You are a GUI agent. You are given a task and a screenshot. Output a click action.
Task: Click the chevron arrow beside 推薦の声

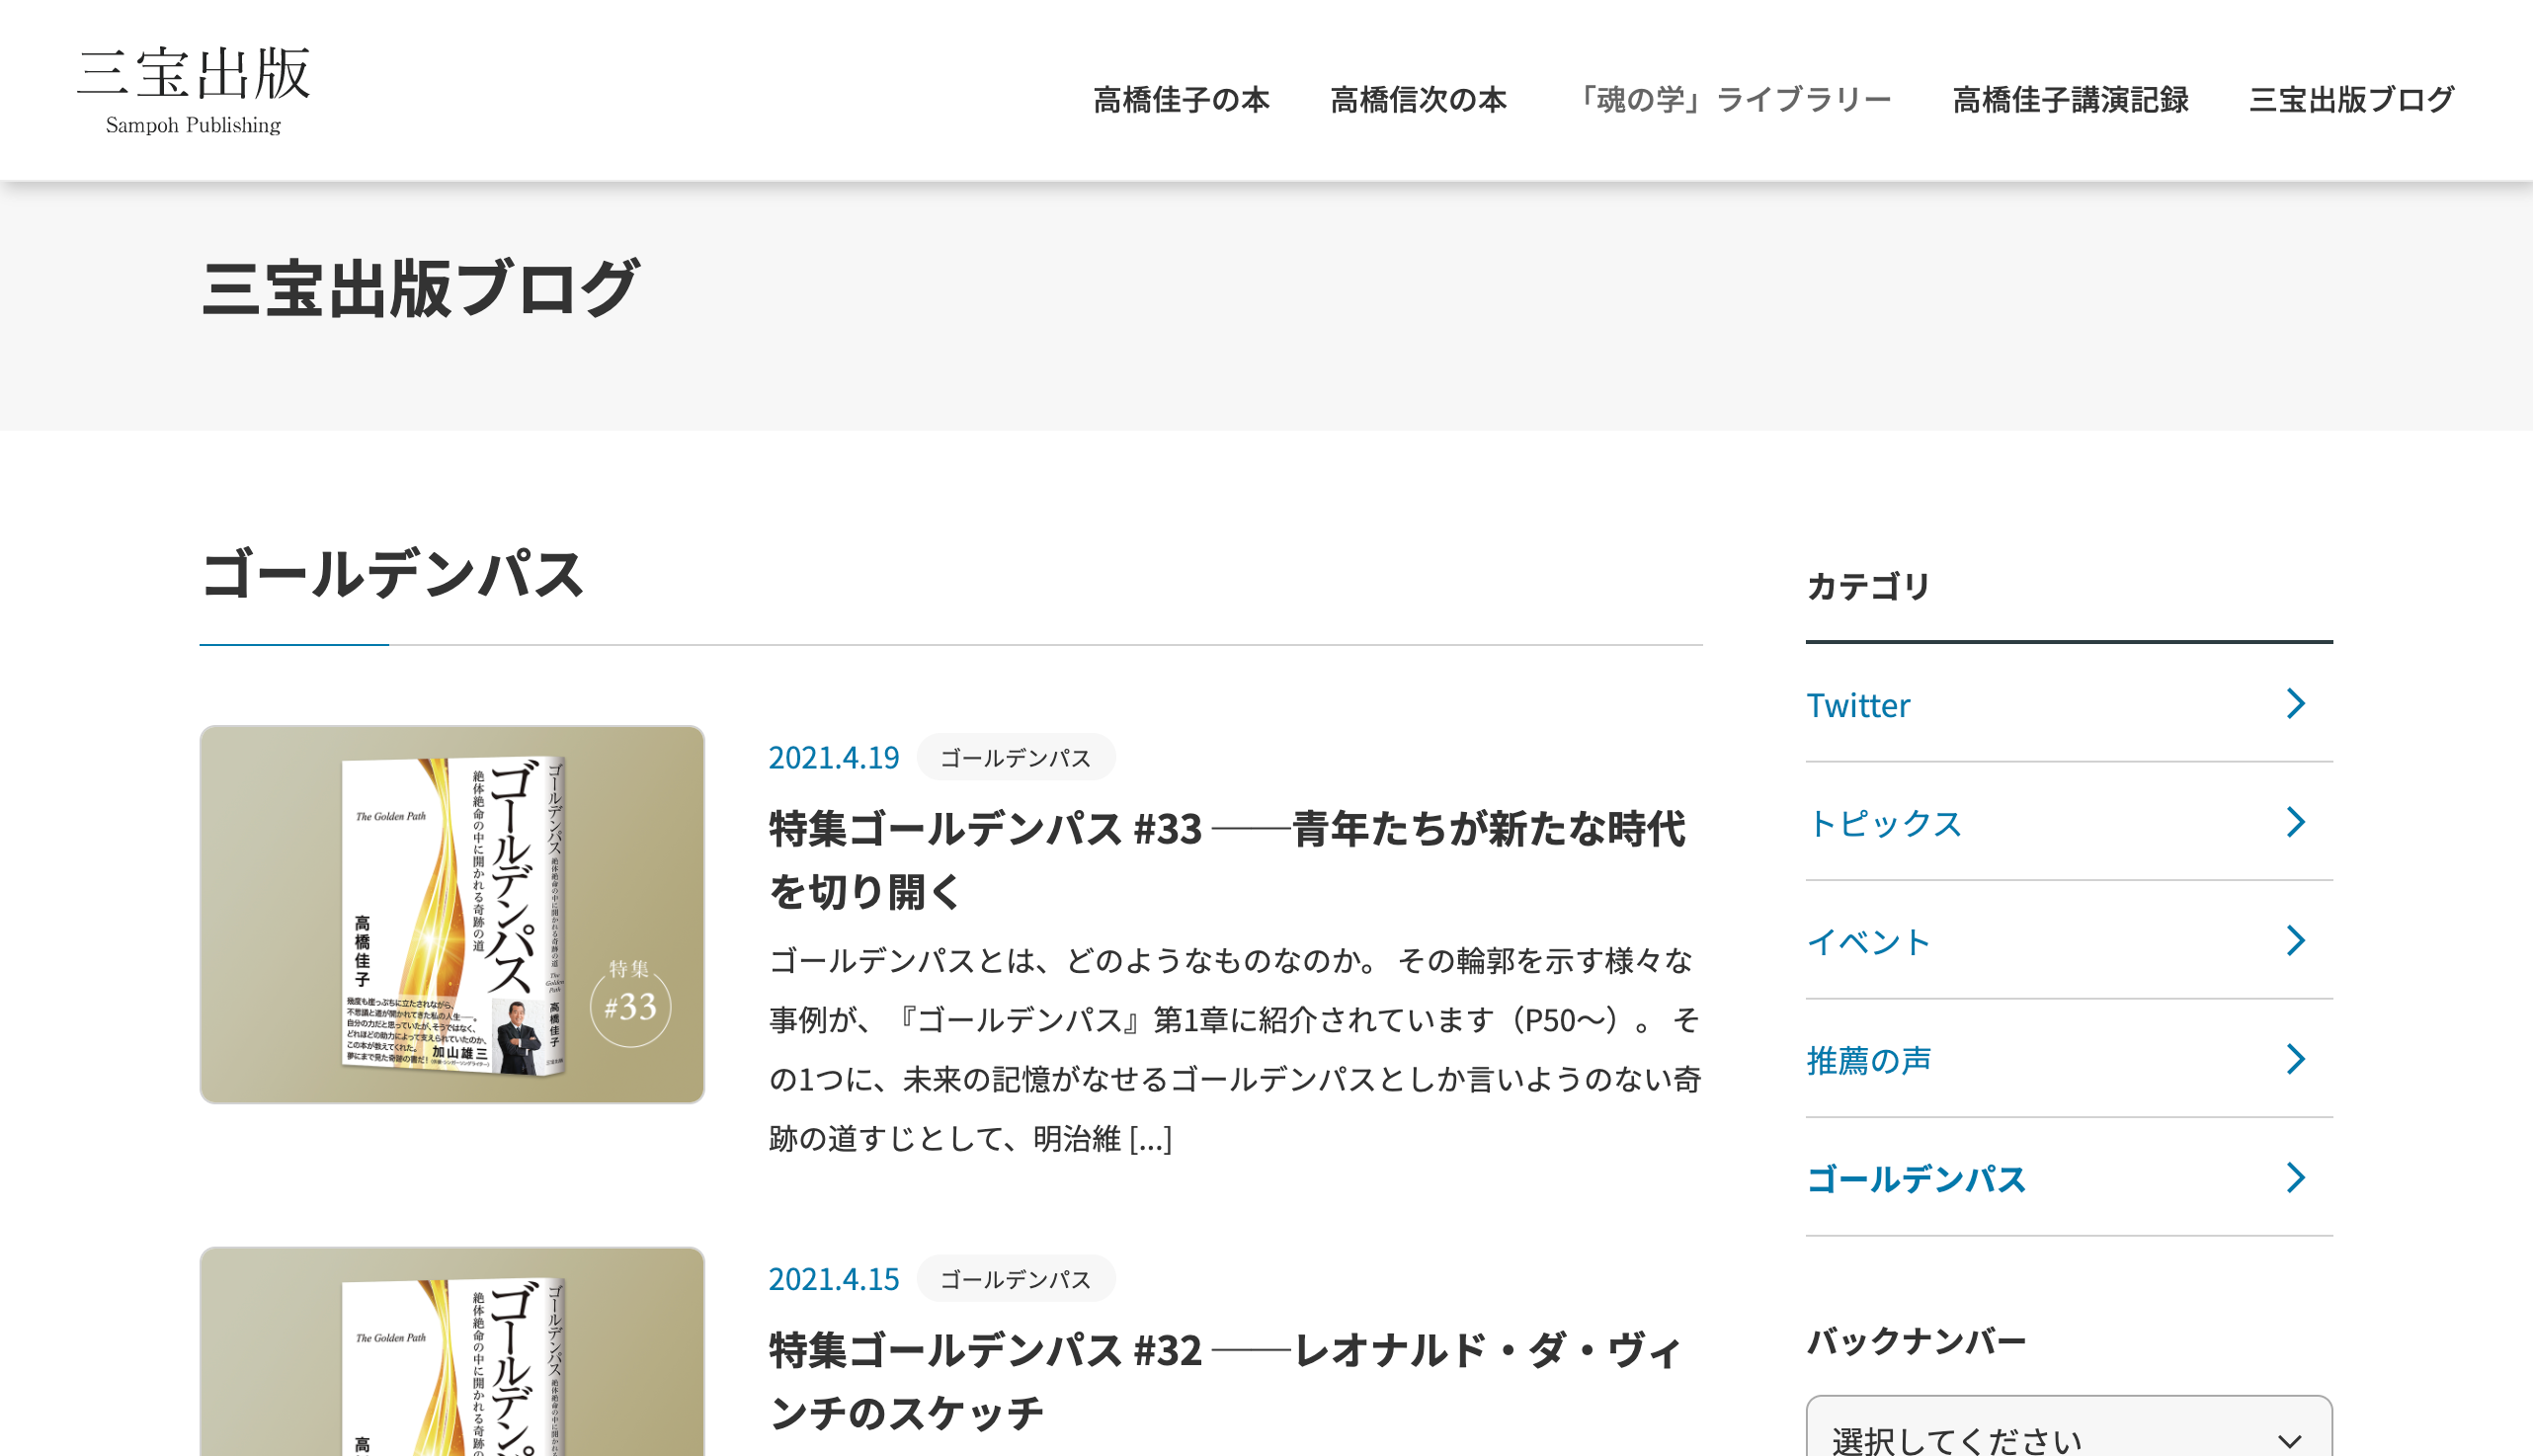pos(2296,1059)
